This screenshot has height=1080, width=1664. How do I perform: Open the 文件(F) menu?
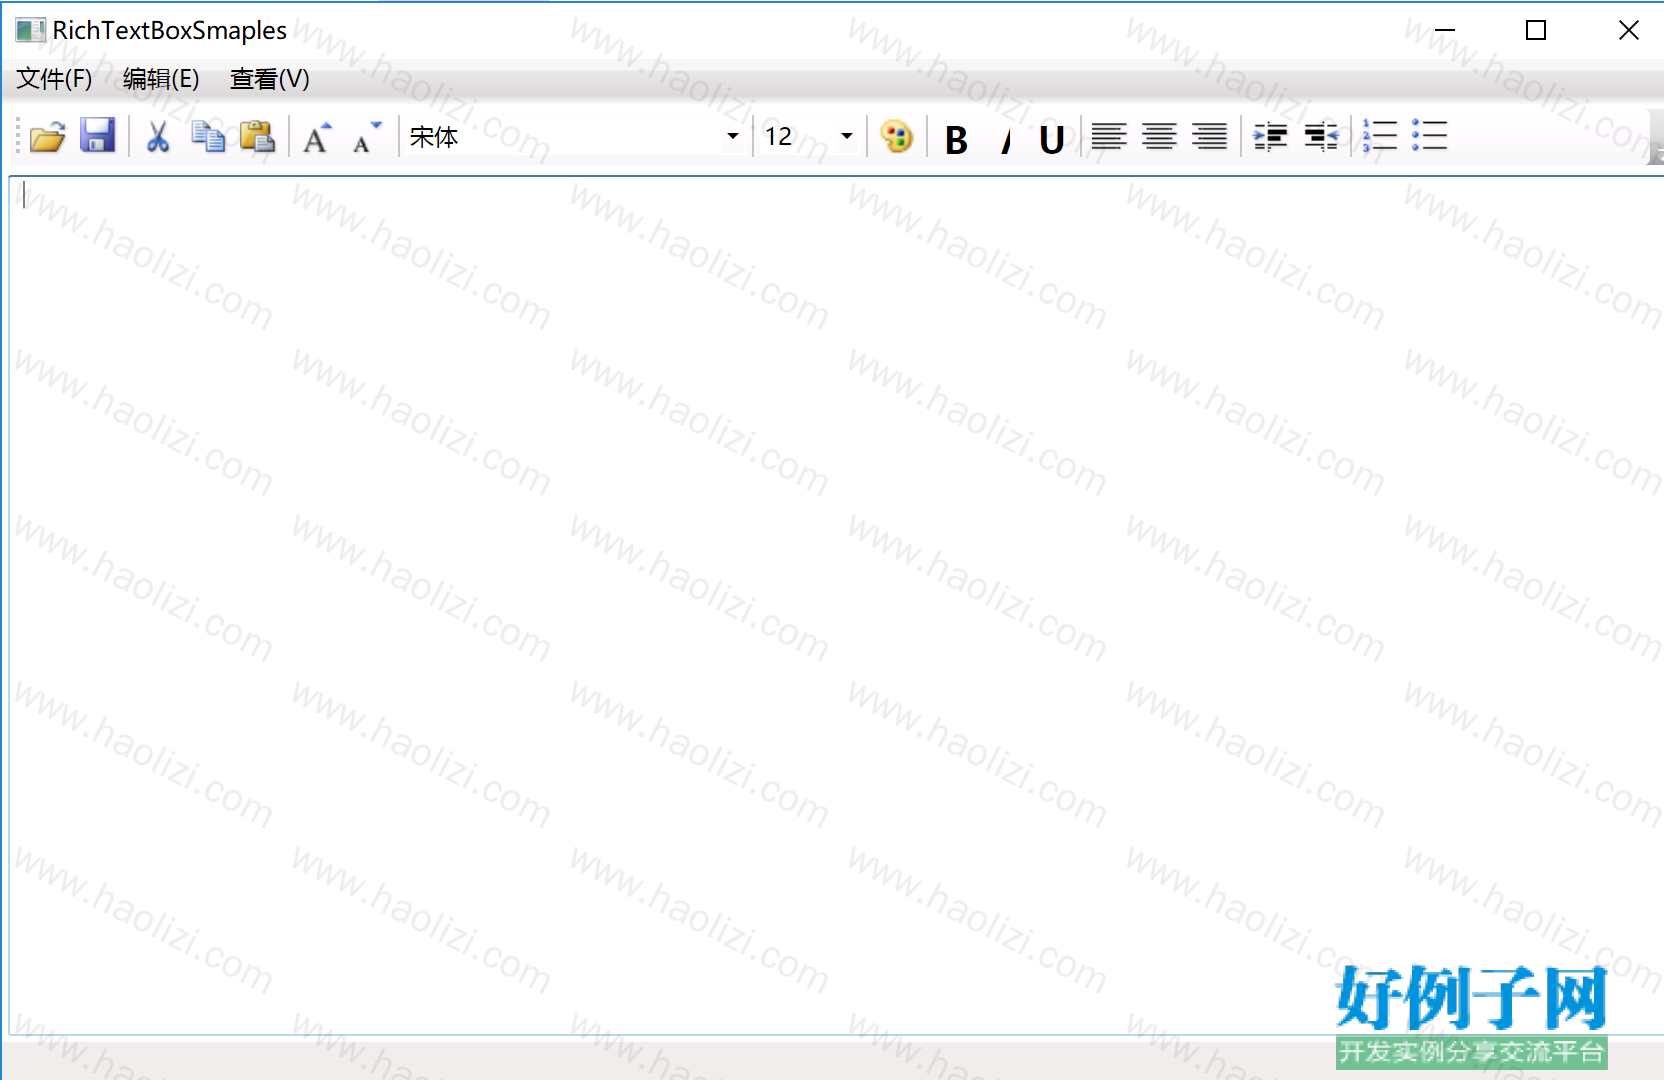[54, 79]
